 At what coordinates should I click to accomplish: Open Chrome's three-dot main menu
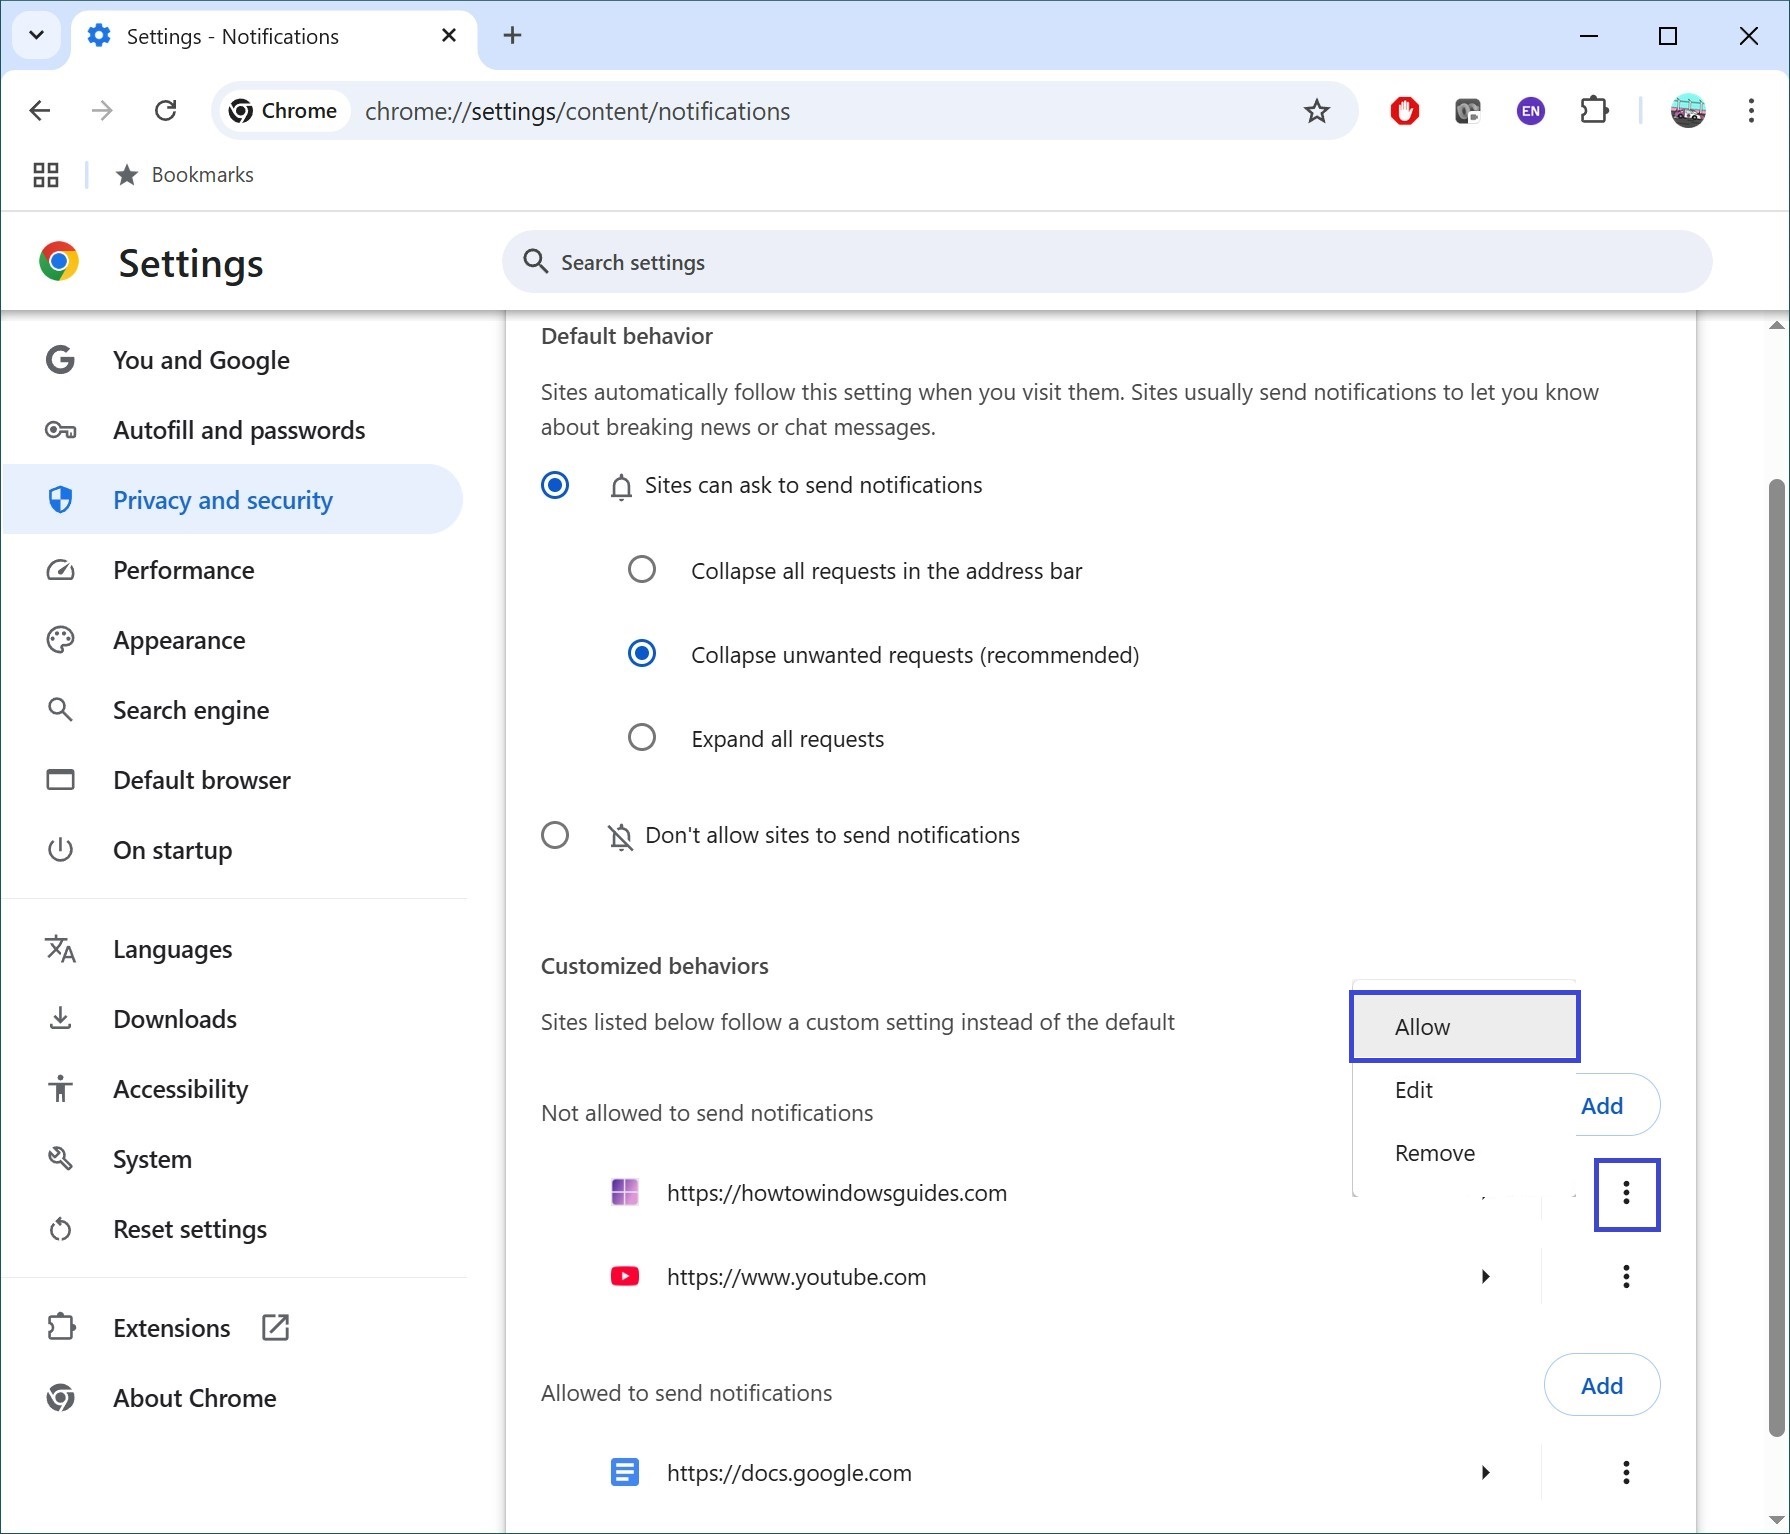point(1751,111)
